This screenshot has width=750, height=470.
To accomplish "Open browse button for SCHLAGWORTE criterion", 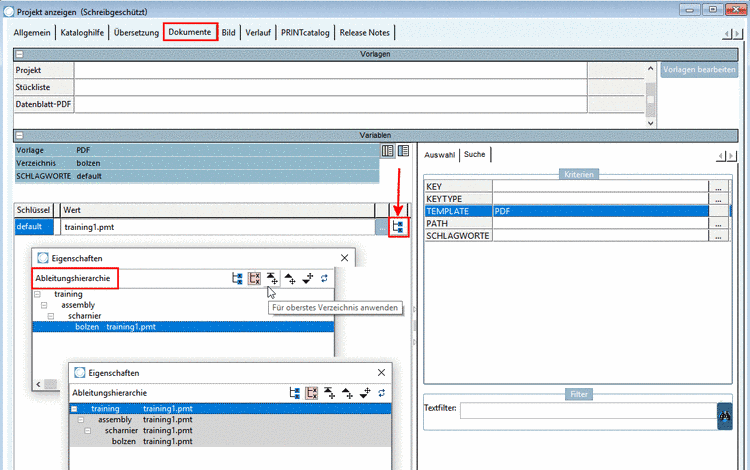I will click(718, 236).
